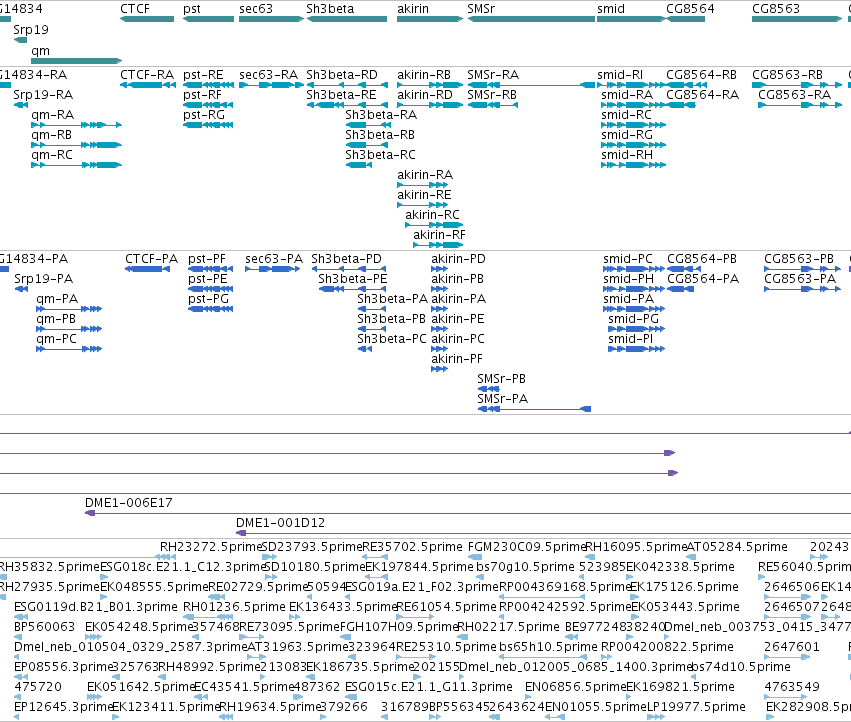The image size is (851, 722).
Task: Click protein smid-PI
Action: coord(637,349)
